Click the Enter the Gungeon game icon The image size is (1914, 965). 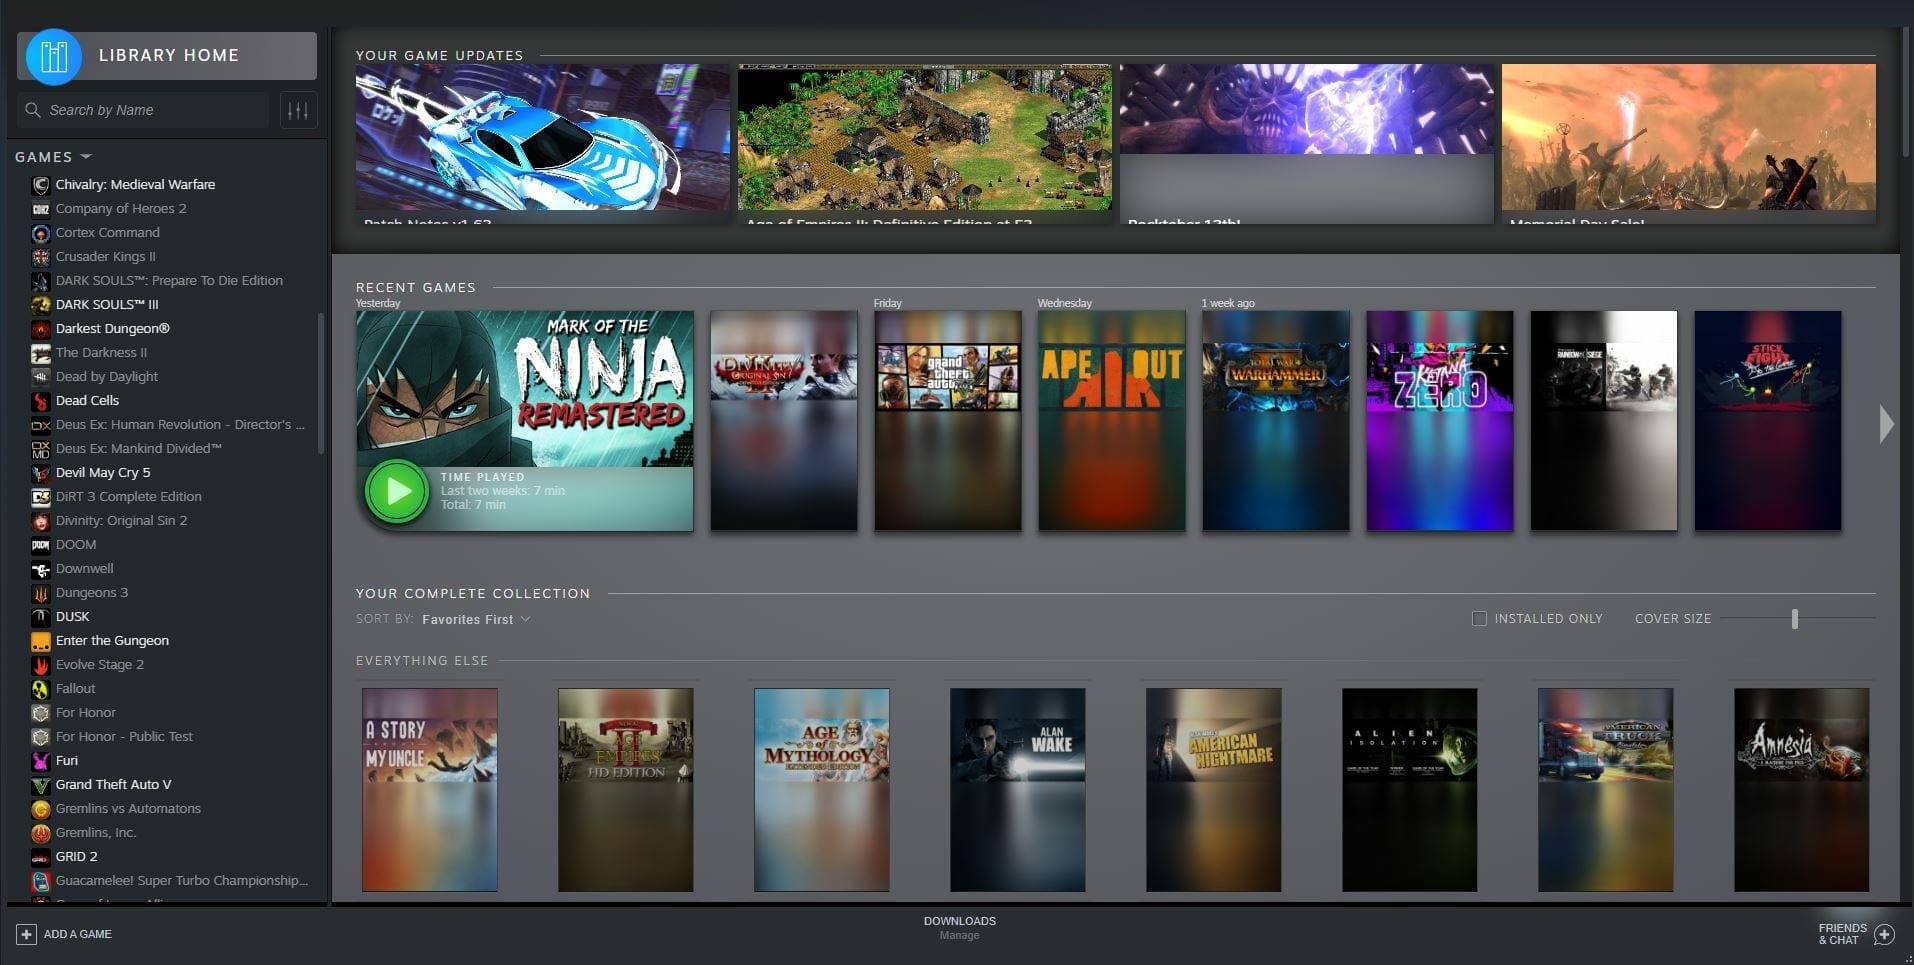pyautogui.click(x=41, y=641)
